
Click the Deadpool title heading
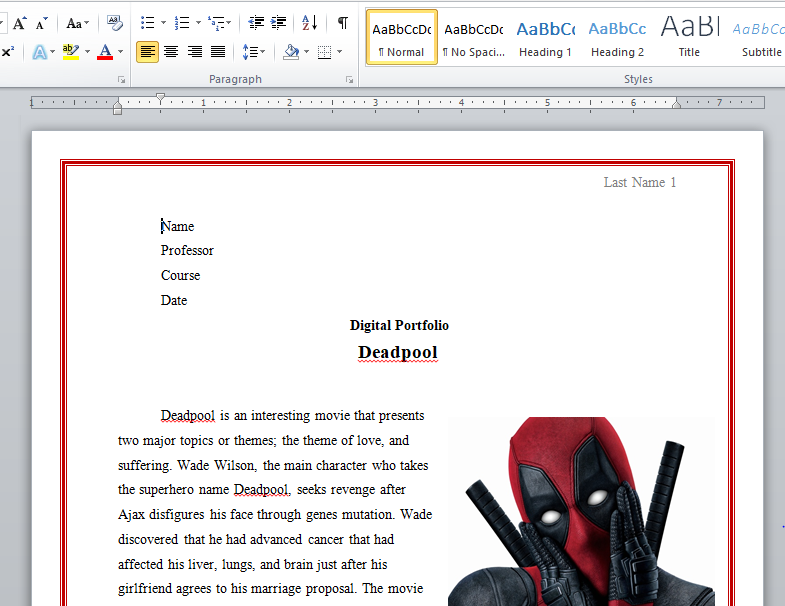point(398,352)
